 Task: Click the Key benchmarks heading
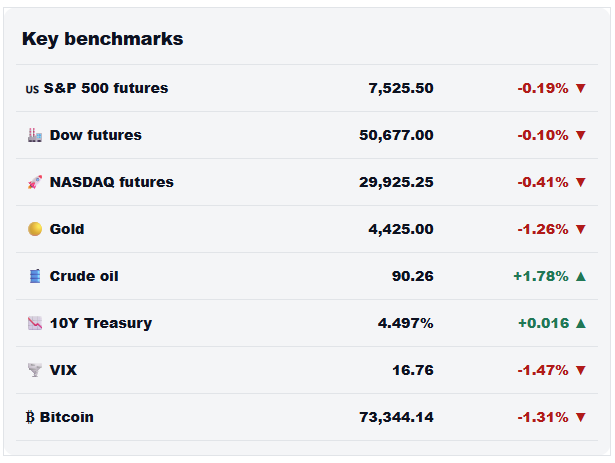pyautogui.click(x=103, y=39)
